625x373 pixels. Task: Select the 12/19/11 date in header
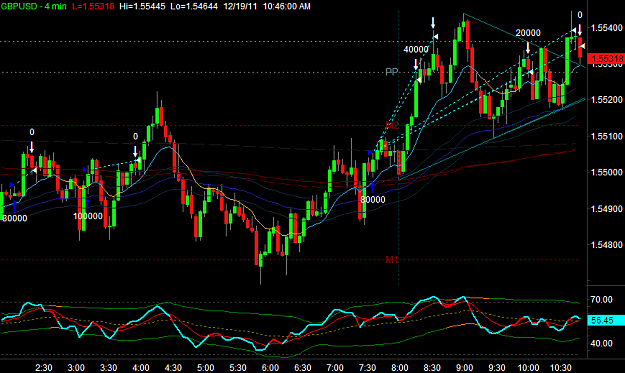pos(241,6)
